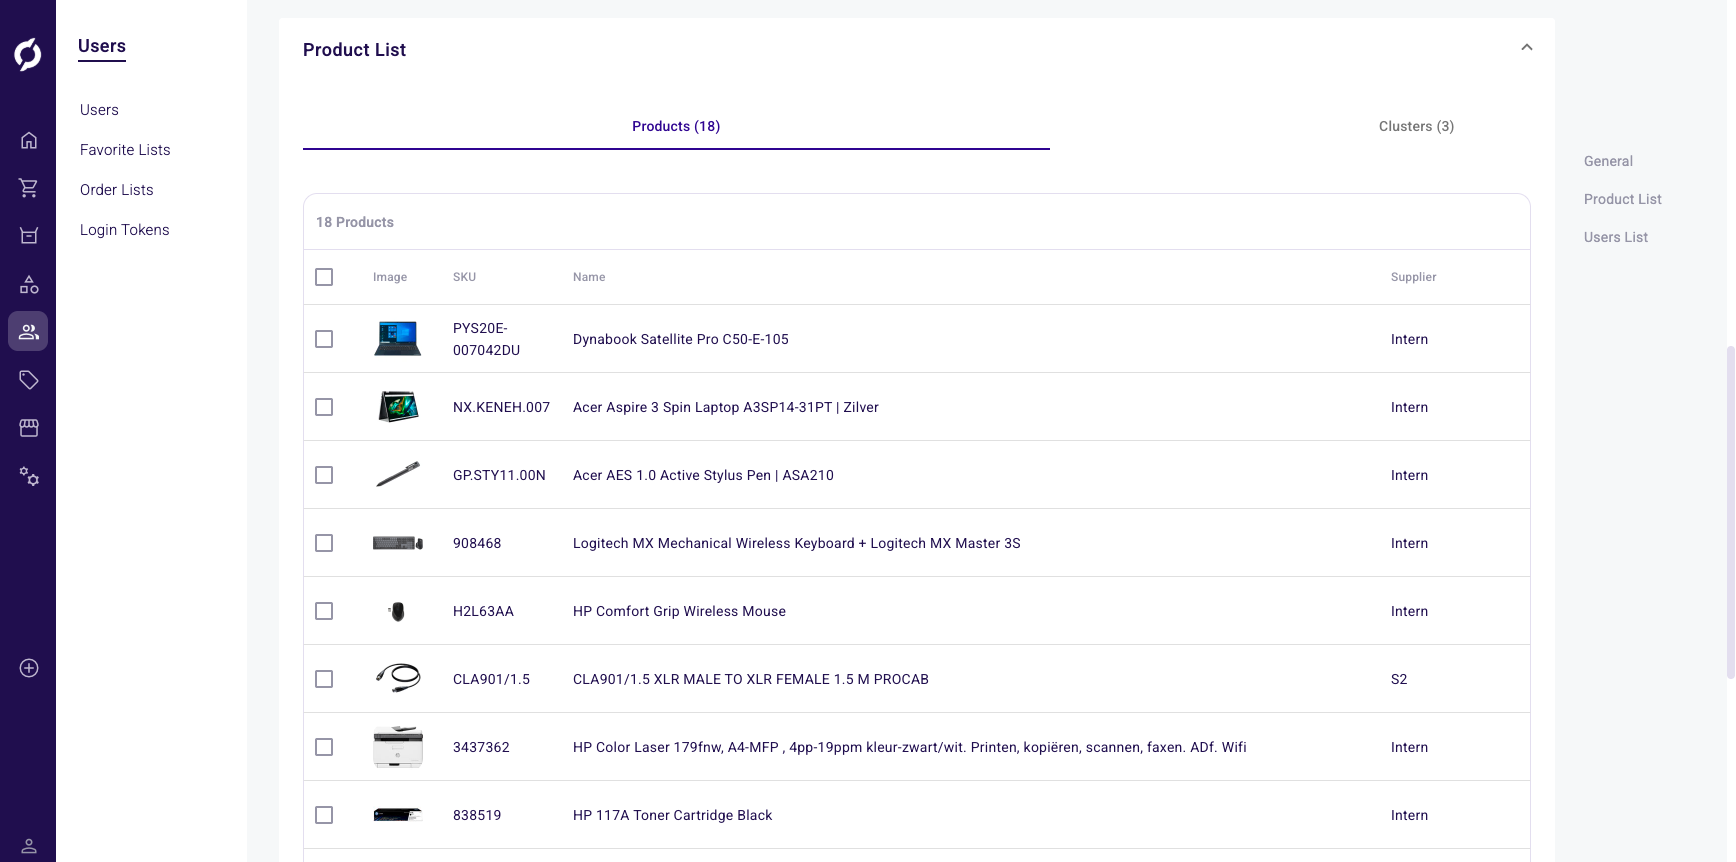
Task: Click the page vertical scrollbar
Action: coord(1730,512)
